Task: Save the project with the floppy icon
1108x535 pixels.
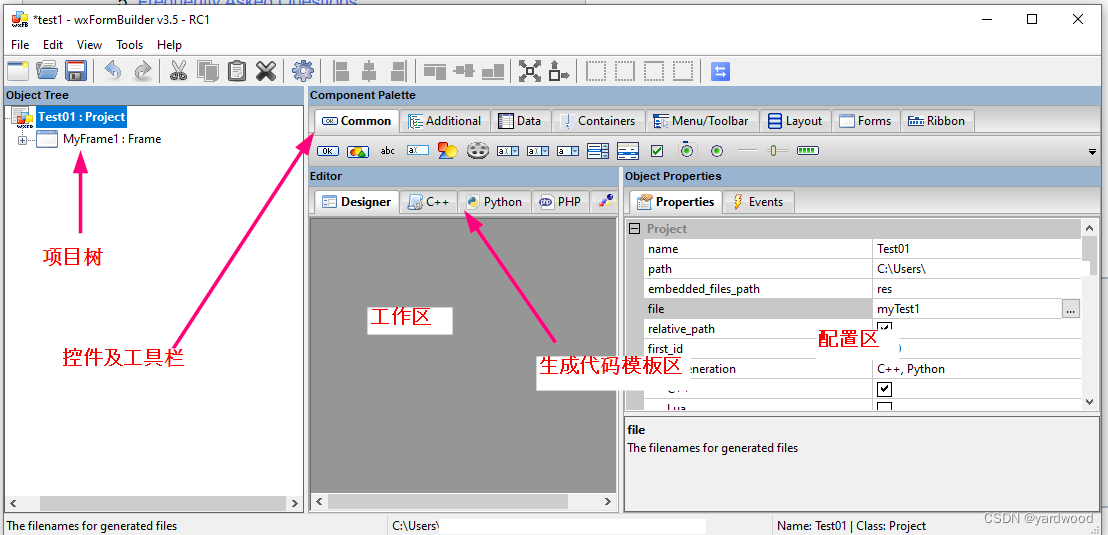Action: (x=76, y=71)
